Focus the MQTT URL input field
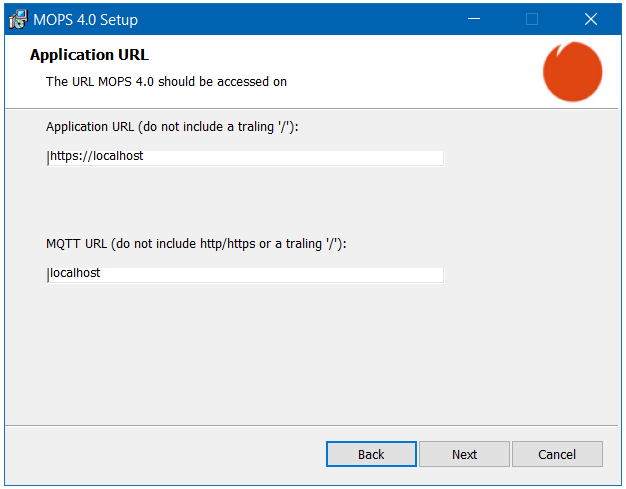Screen dimensions: 626x489 tap(245, 273)
